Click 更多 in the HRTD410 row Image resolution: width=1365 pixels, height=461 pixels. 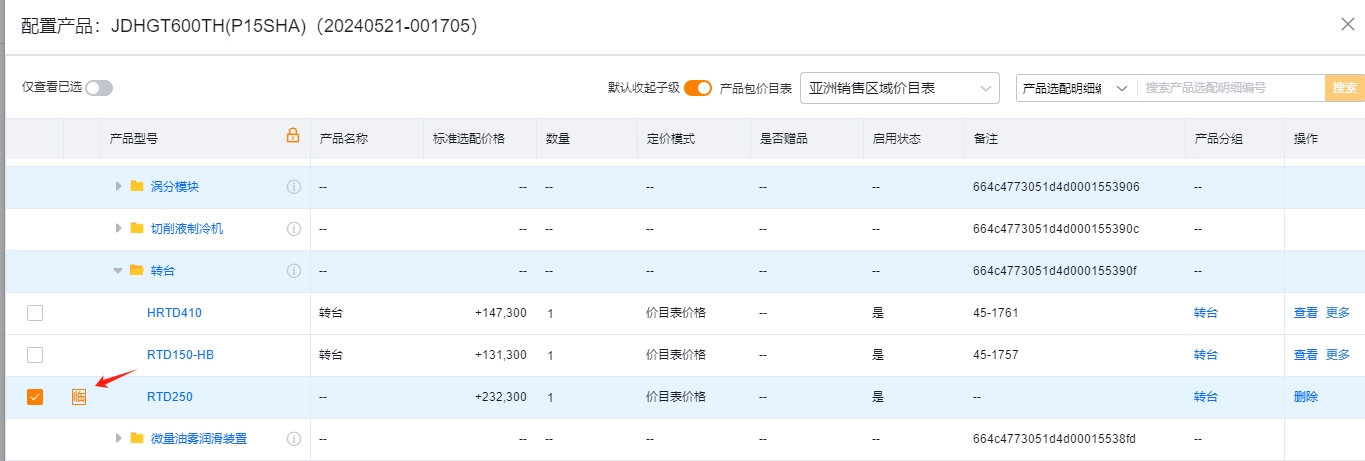pos(1338,313)
